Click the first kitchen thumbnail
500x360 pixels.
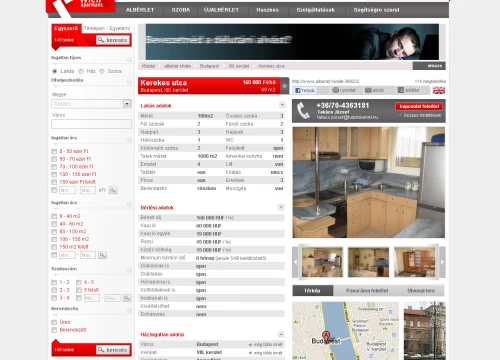tap(322, 262)
